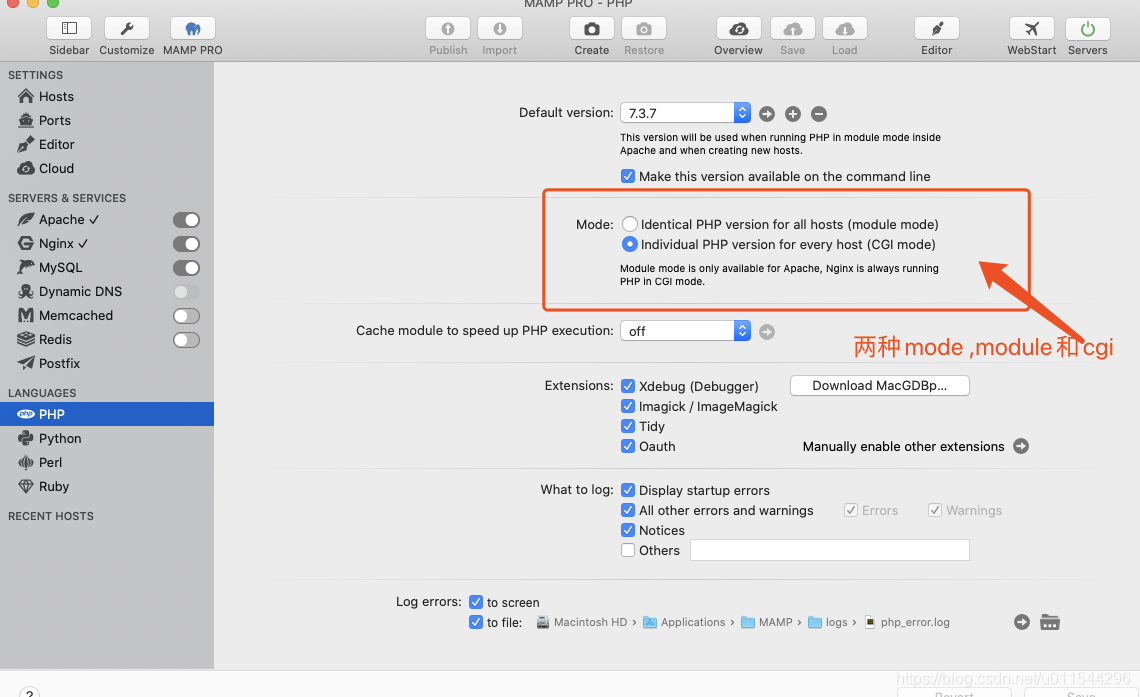This screenshot has width=1140, height=697.
Task: Click Others log text field
Action: point(830,550)
